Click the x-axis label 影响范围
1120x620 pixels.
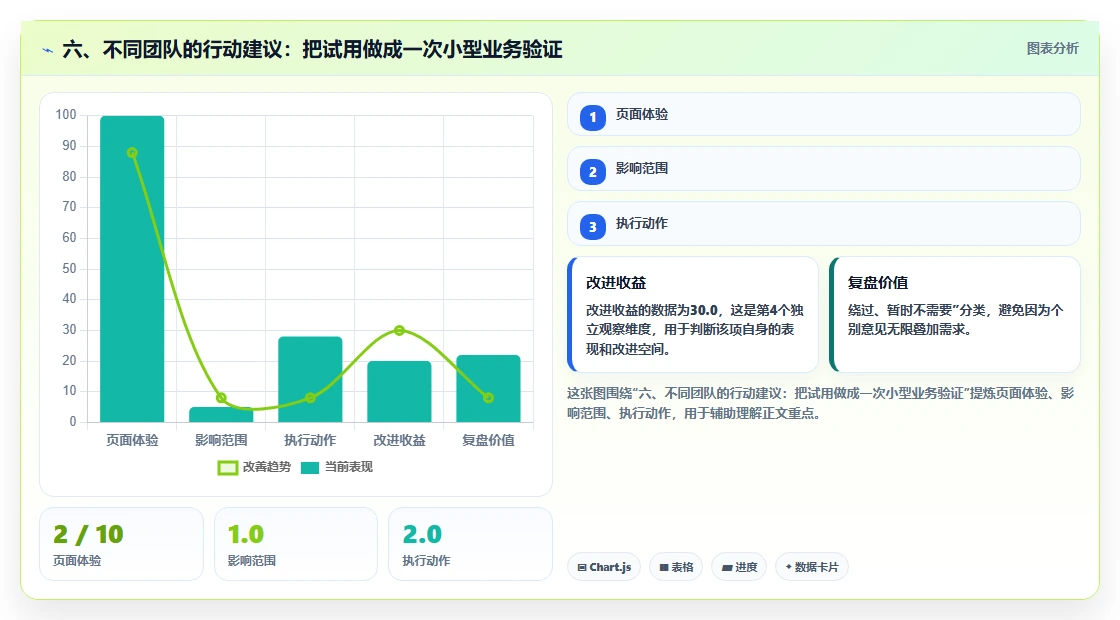point(221,440)
